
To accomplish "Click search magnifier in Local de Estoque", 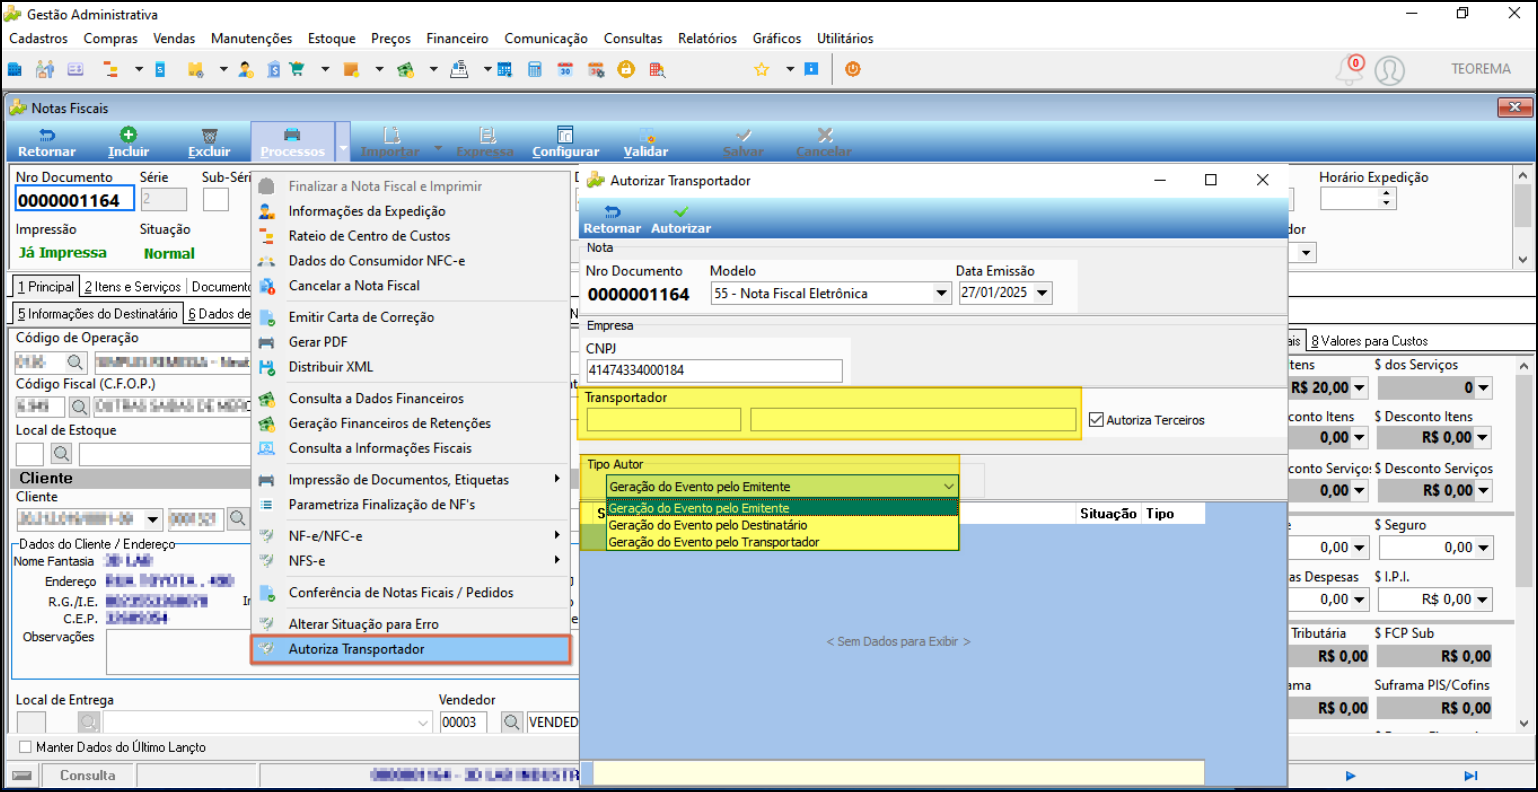I will (x=61, y=454).
